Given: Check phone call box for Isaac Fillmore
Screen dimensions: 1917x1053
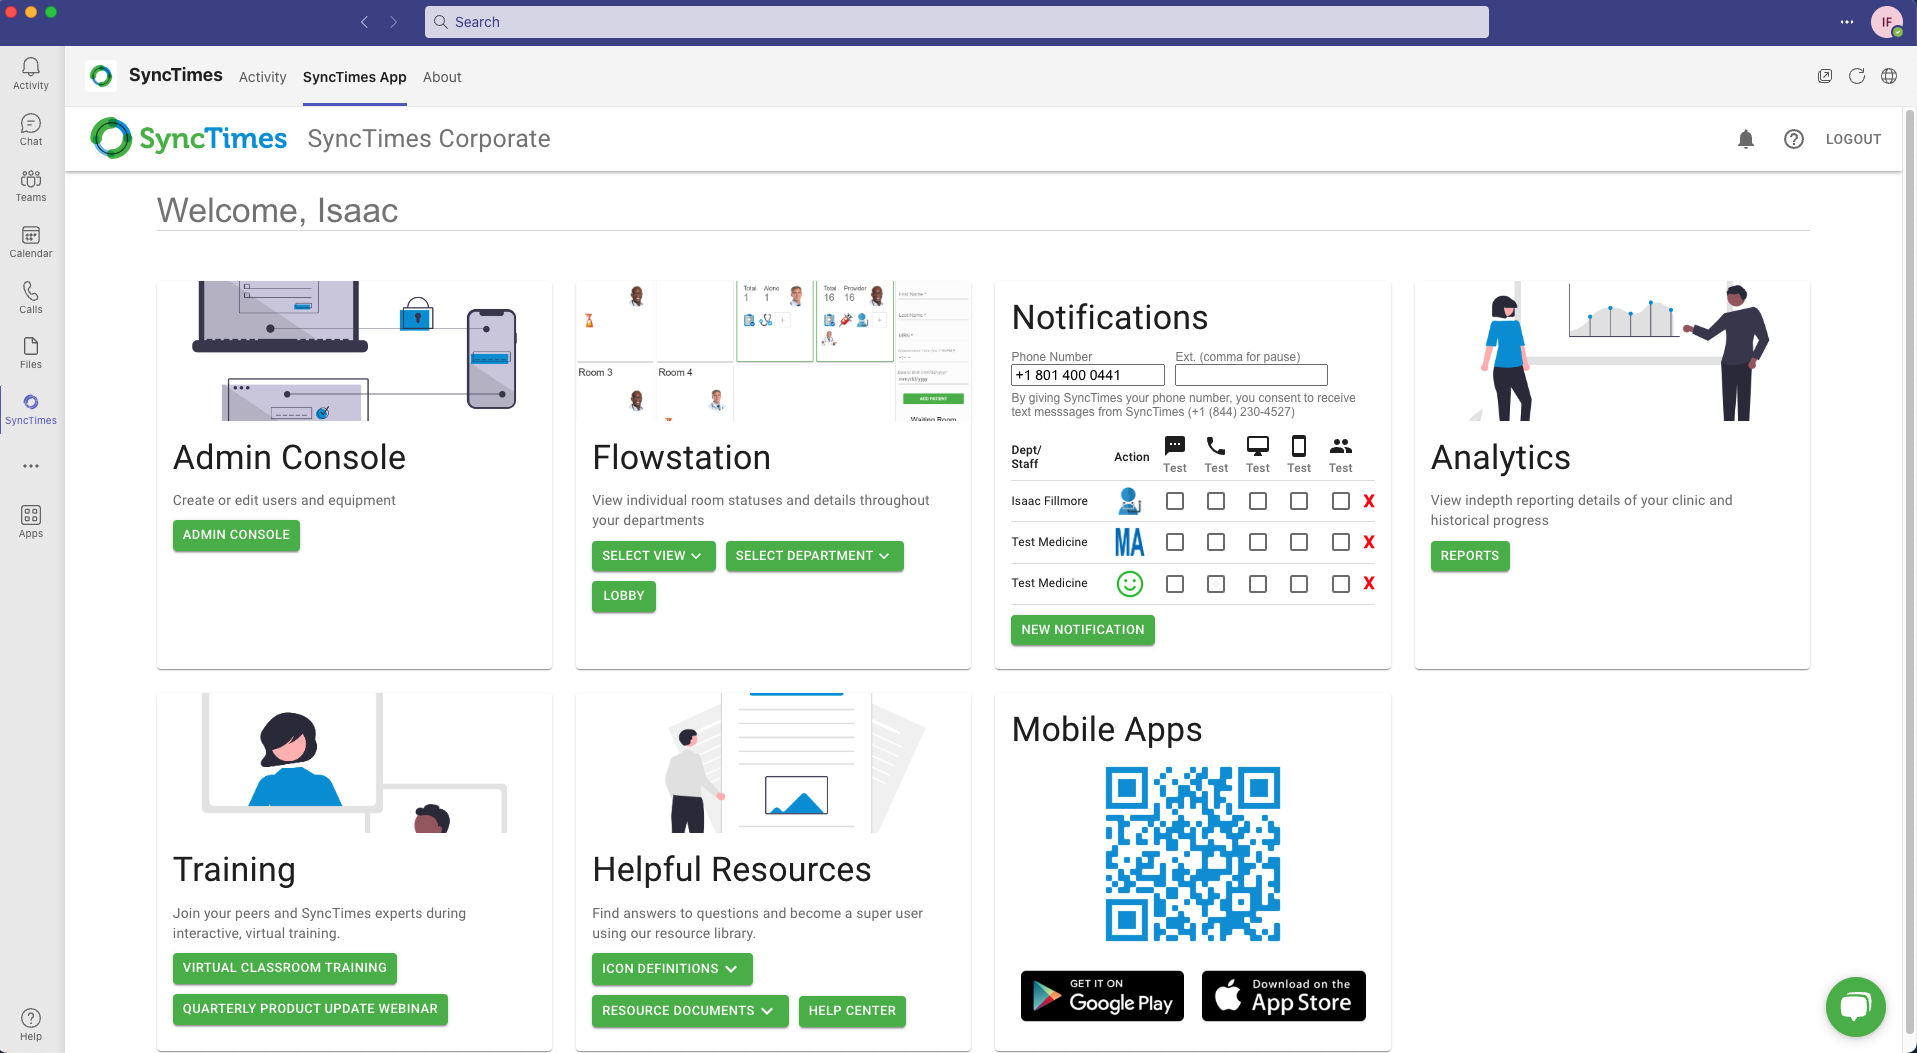Looking at the screenshot, I should 1216,501.
